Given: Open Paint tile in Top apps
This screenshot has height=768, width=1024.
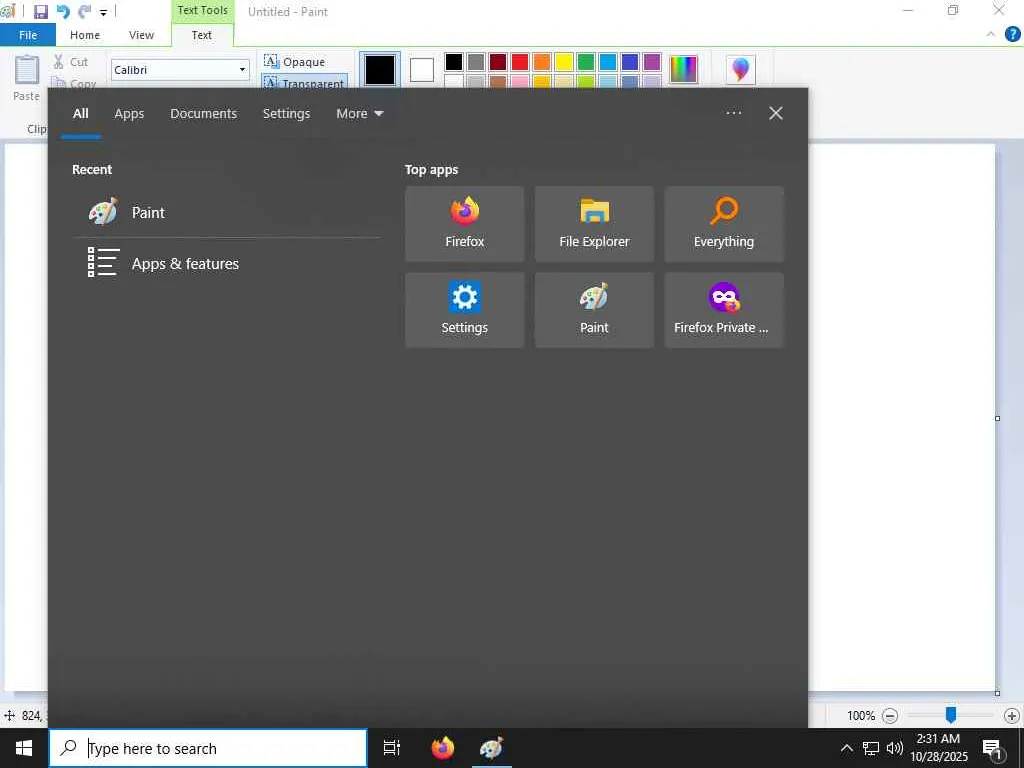Looking at the screenshot, I should tap(594, 310).
